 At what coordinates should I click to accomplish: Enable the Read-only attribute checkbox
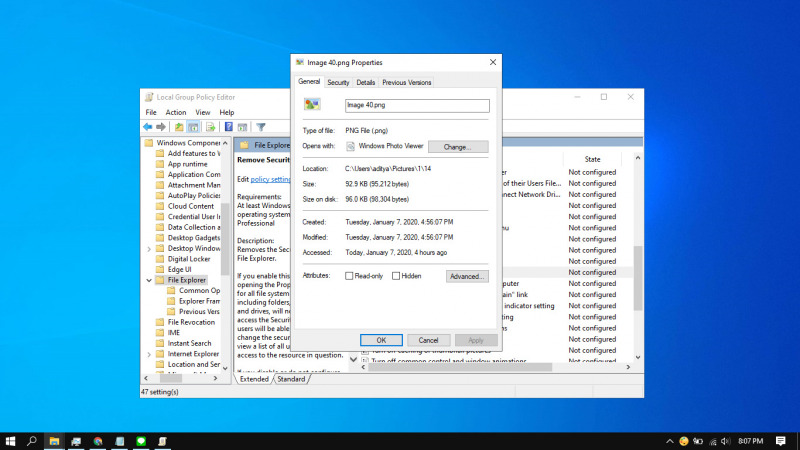(349, 276)
